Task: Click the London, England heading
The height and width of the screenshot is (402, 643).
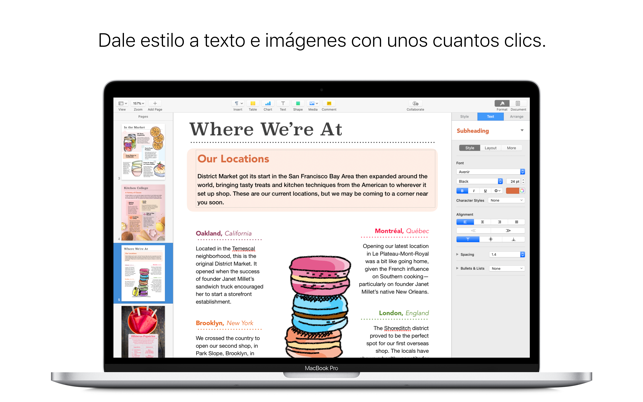Action: coord(404,313)
